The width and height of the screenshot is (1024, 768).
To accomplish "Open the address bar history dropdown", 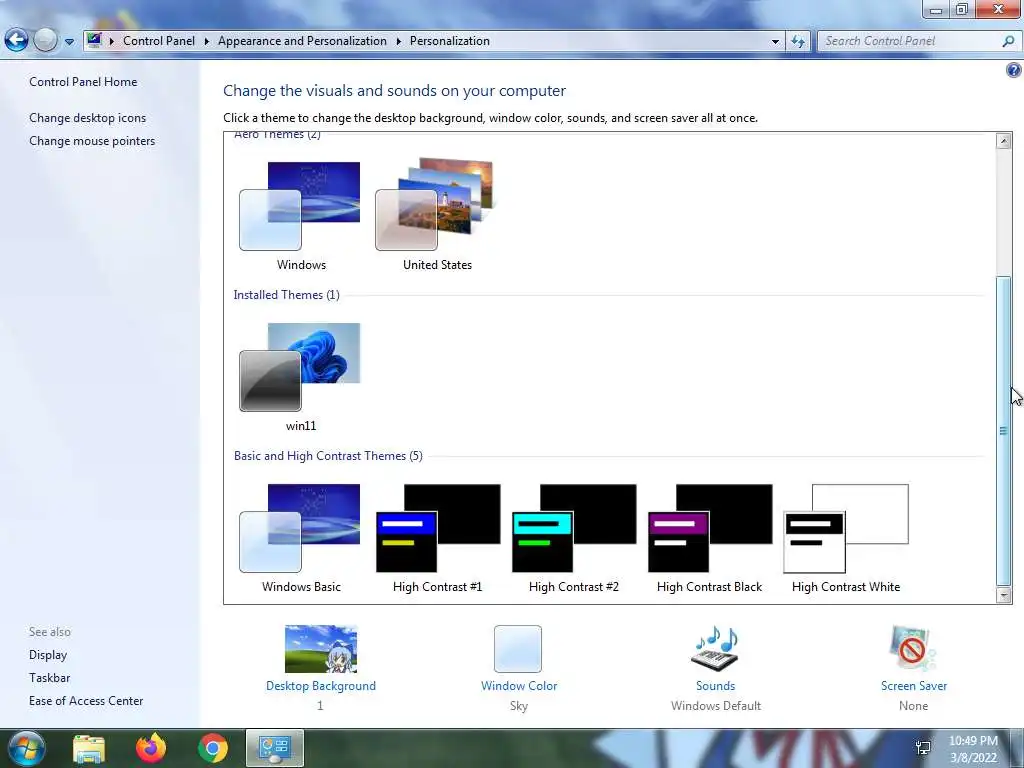I will 775,41.
